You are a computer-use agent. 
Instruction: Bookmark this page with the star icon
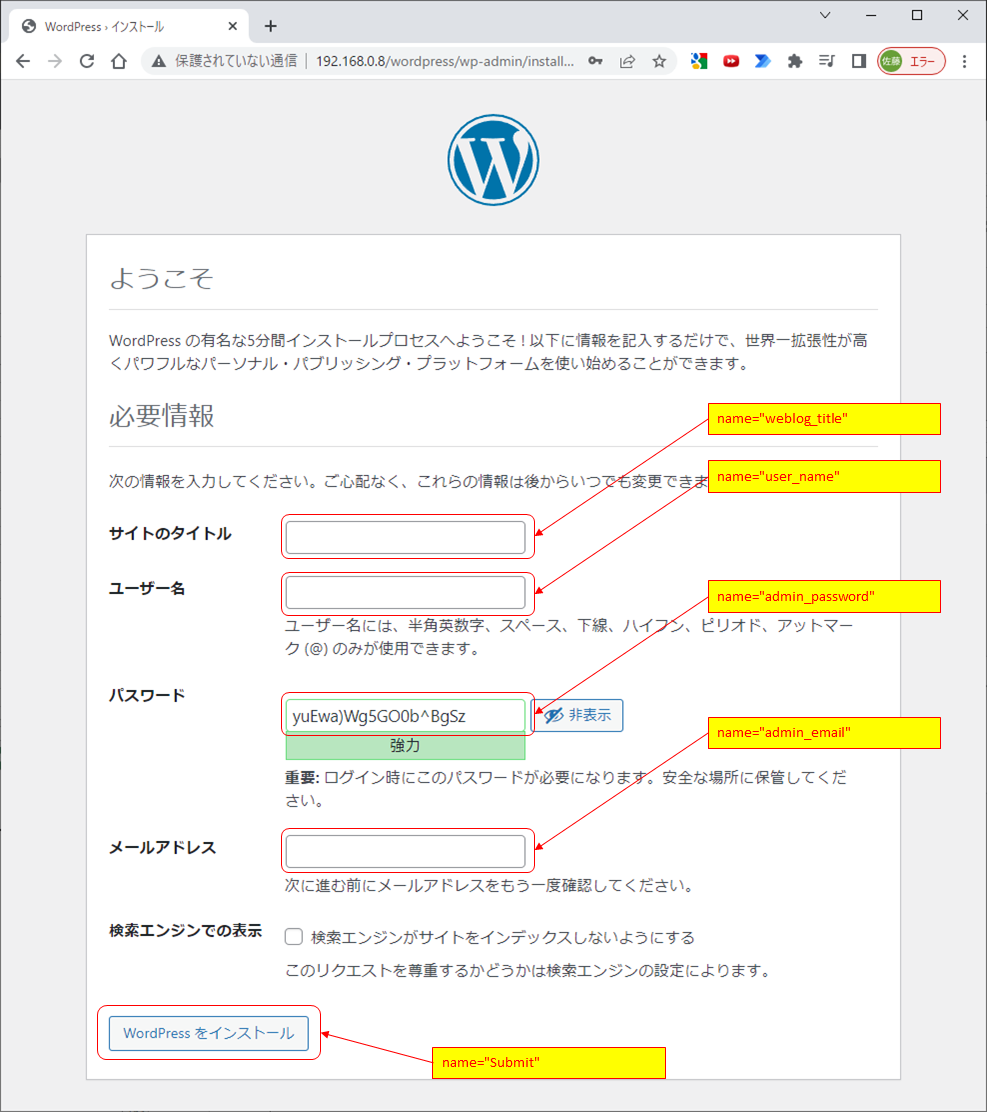coord(659,62)
